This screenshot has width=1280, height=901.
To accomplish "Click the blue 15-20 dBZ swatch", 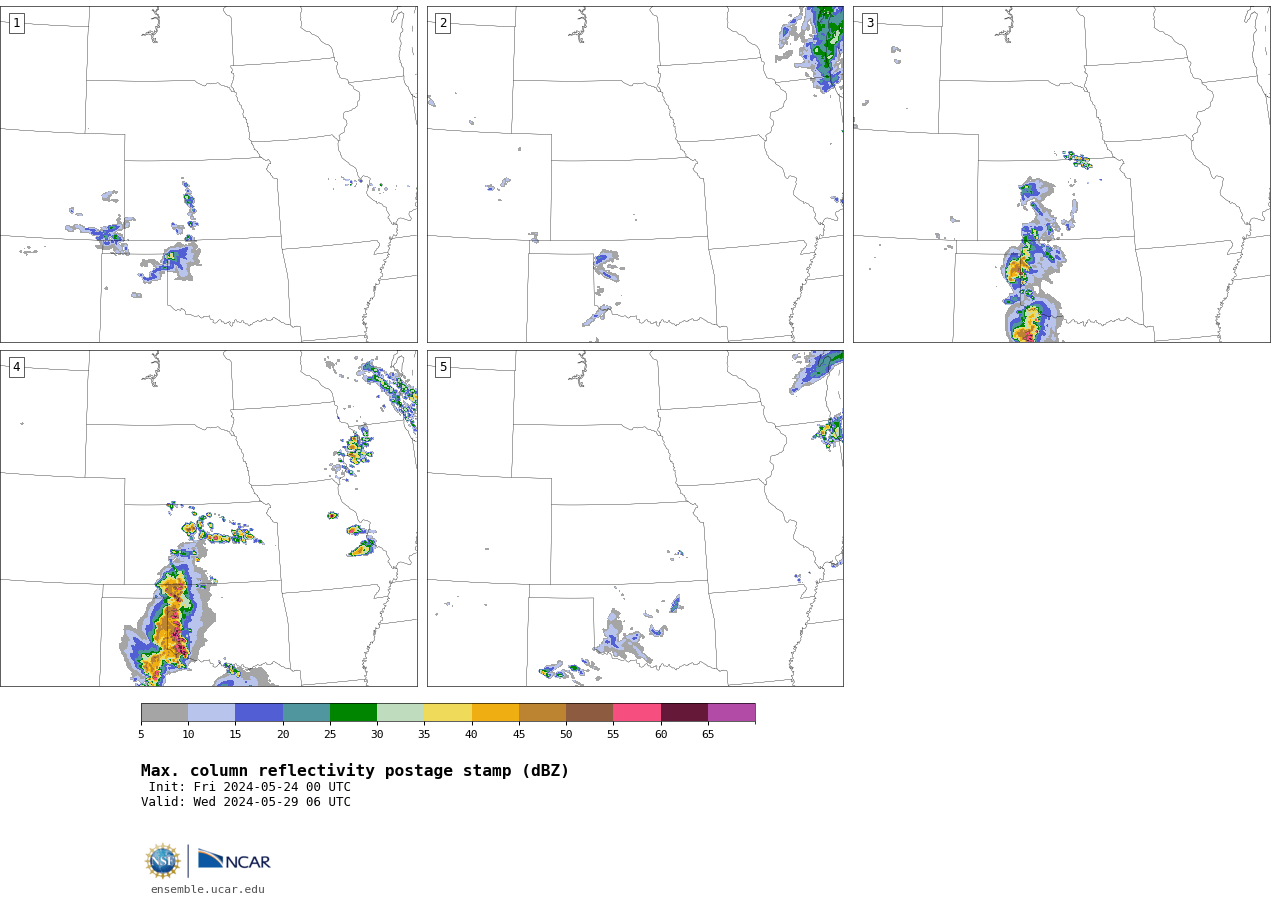I will [x=259, y=713].
